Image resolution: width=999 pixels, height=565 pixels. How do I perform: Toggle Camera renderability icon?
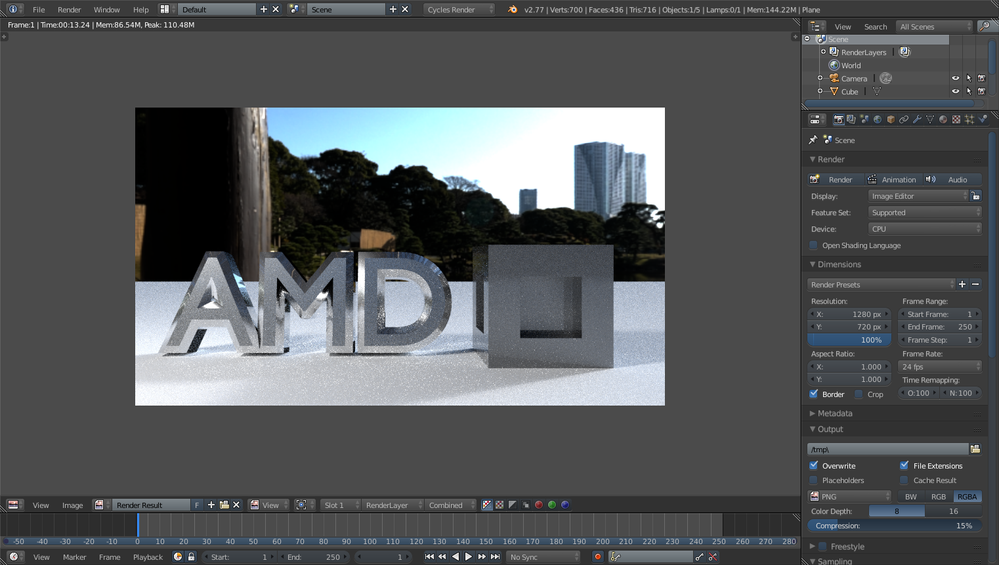pyautogui.click(x=981, y=78)
